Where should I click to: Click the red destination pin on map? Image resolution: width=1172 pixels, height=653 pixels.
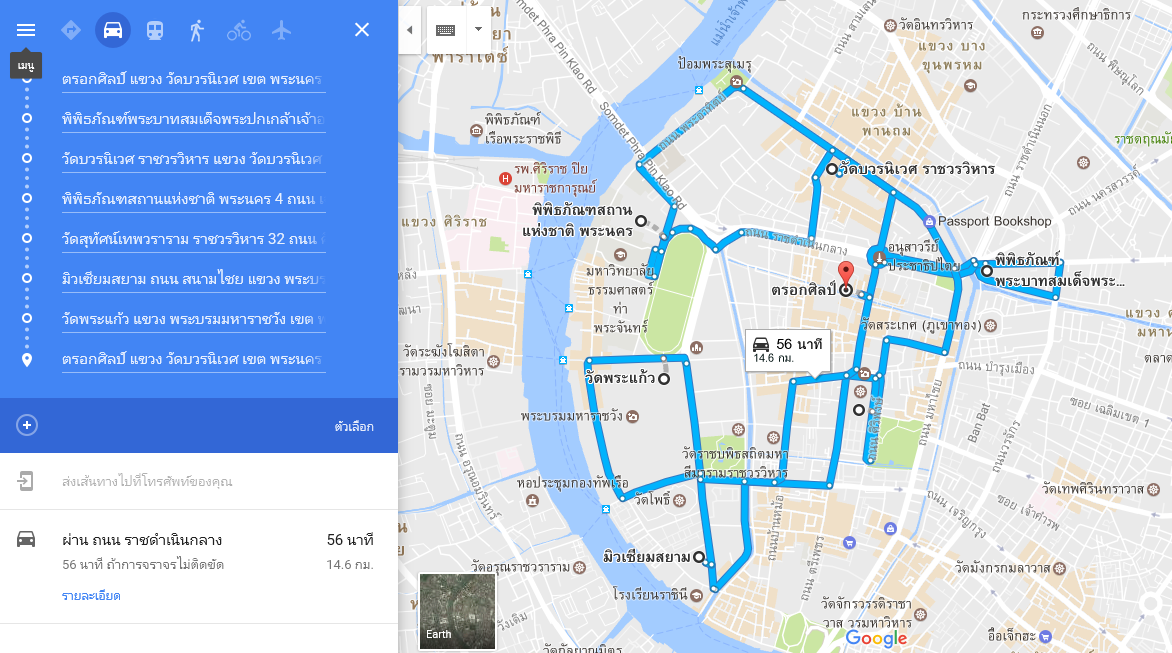(x=845, y=276)
